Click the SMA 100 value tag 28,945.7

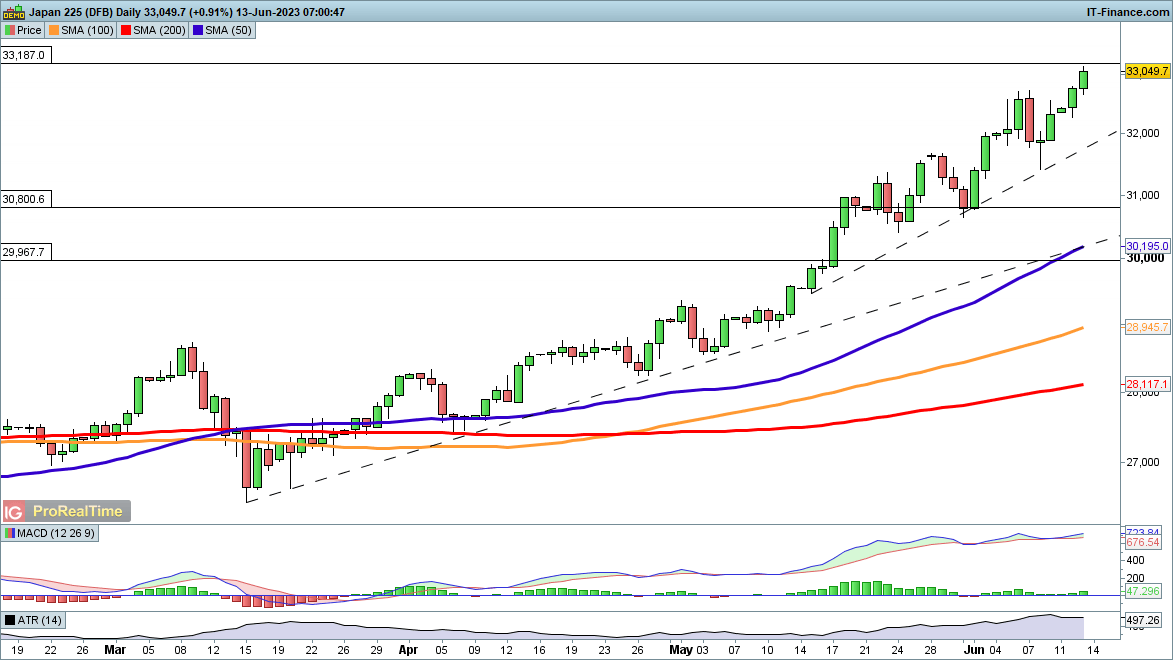tap(1147, 327)
